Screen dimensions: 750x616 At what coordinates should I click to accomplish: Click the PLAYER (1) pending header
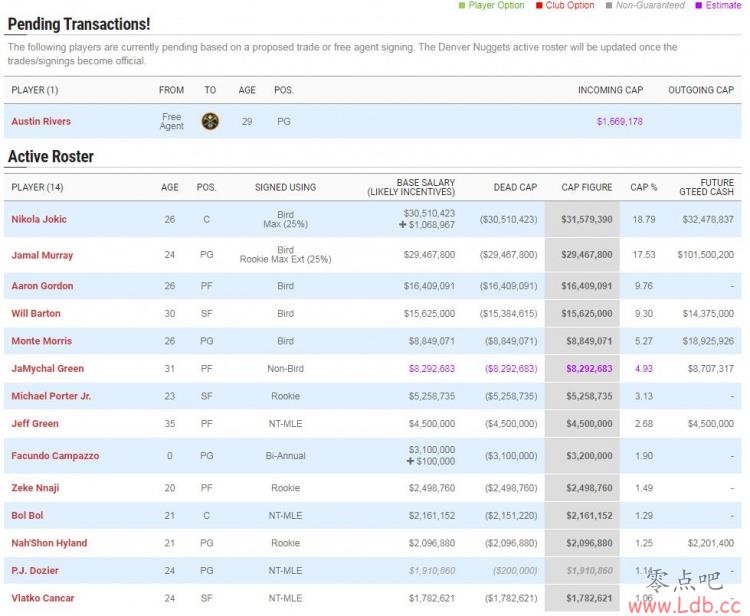click(x=35, y=90)
